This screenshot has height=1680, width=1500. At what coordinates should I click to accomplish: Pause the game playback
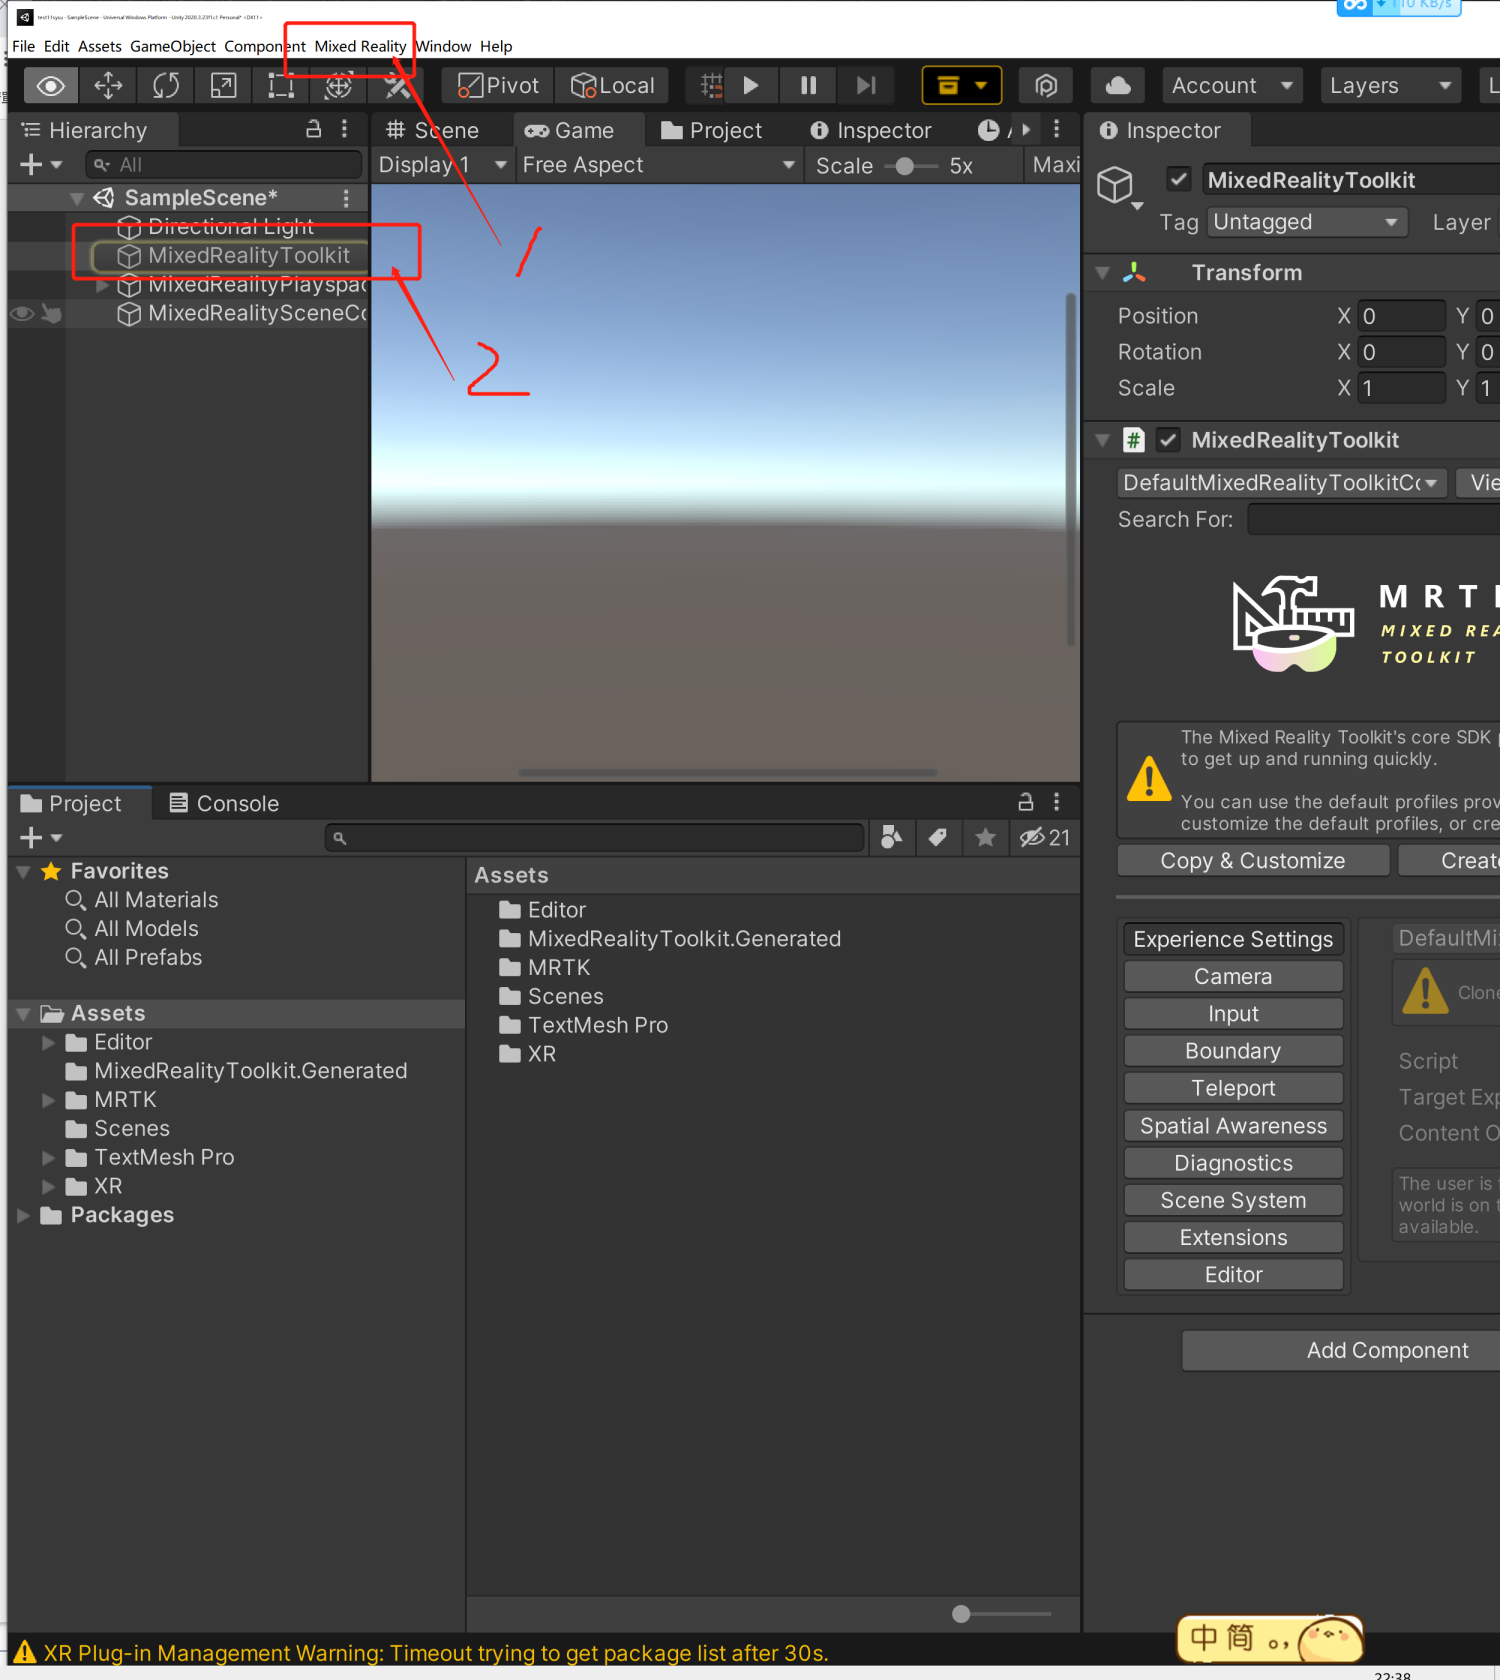pyautogui.click(x=809, y=86)
